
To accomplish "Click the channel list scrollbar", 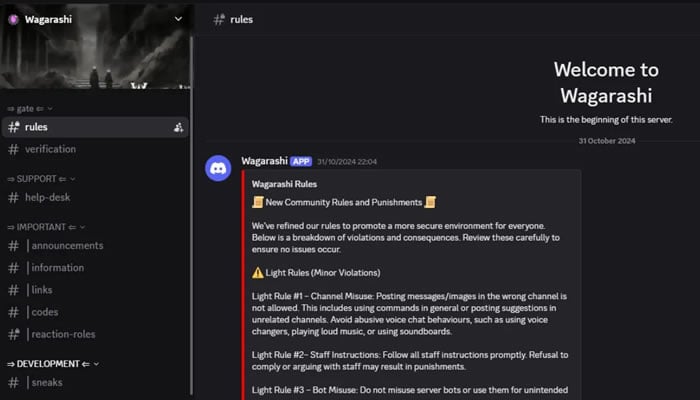I will [x=192, y=214].
